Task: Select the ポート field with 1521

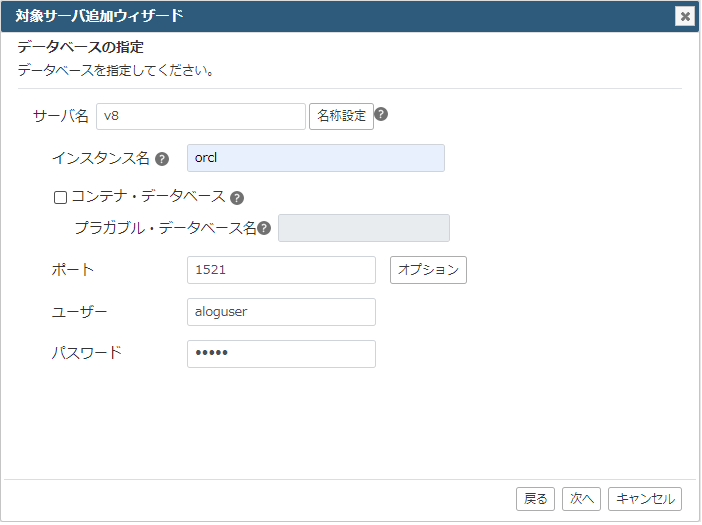Action: 281,270
